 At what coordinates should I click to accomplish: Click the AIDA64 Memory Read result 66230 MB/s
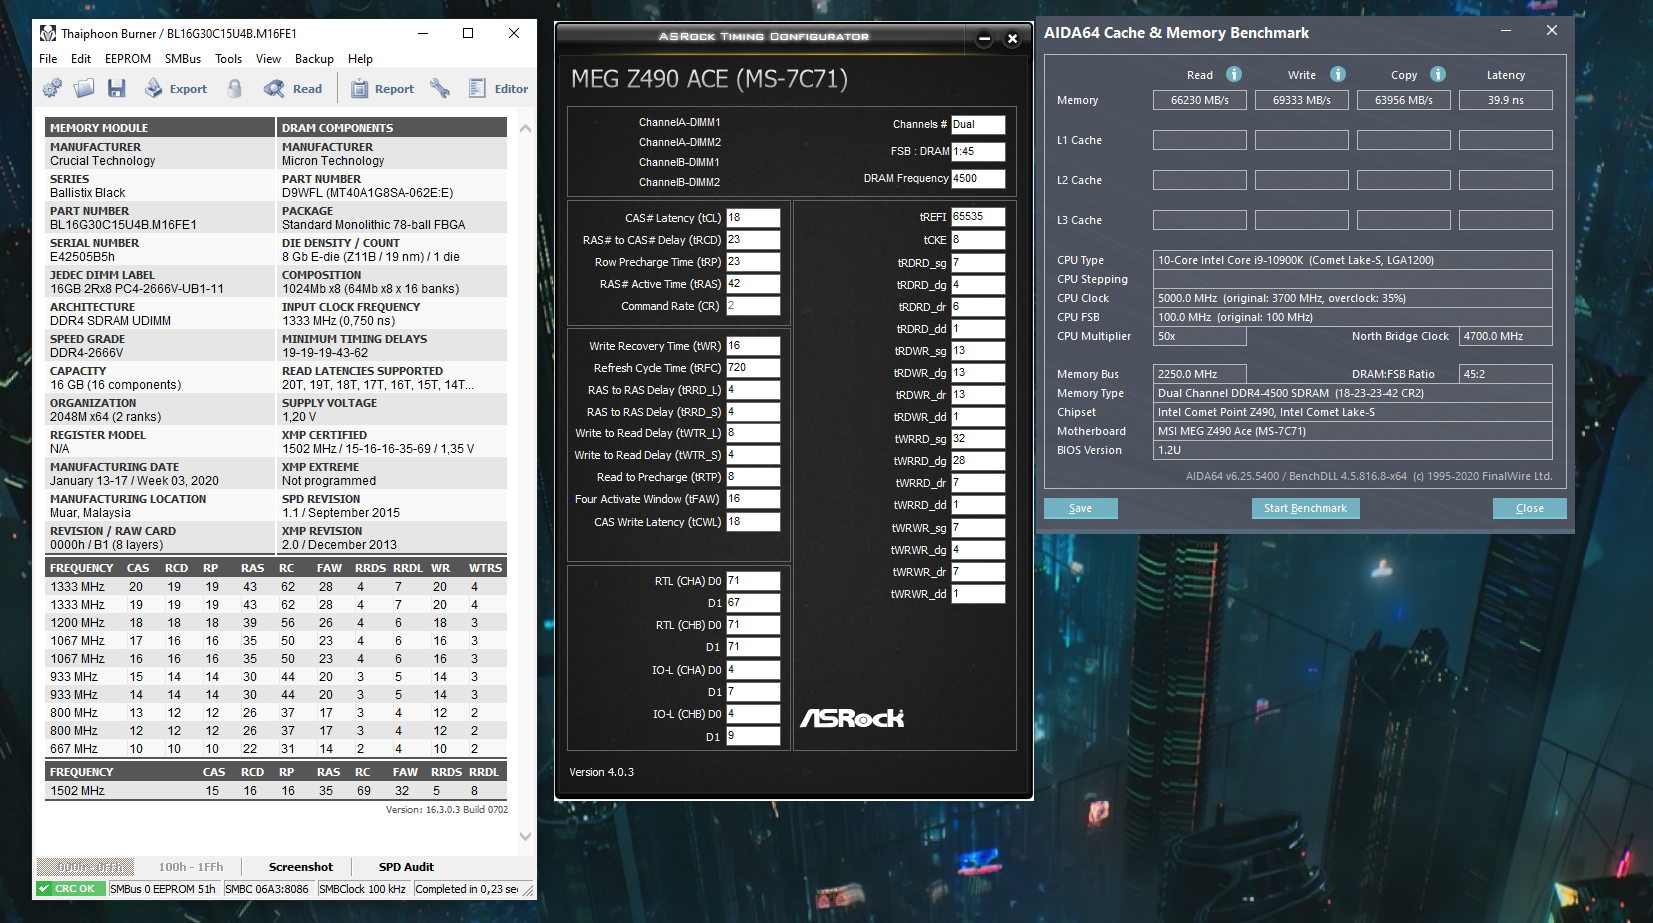tap(1200, 100)
